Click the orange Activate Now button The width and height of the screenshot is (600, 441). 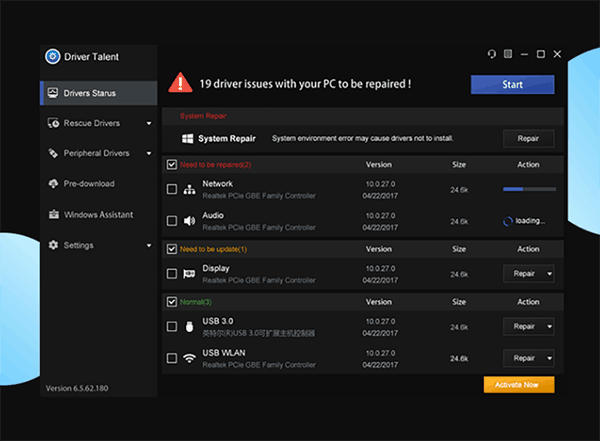[519, 385]
